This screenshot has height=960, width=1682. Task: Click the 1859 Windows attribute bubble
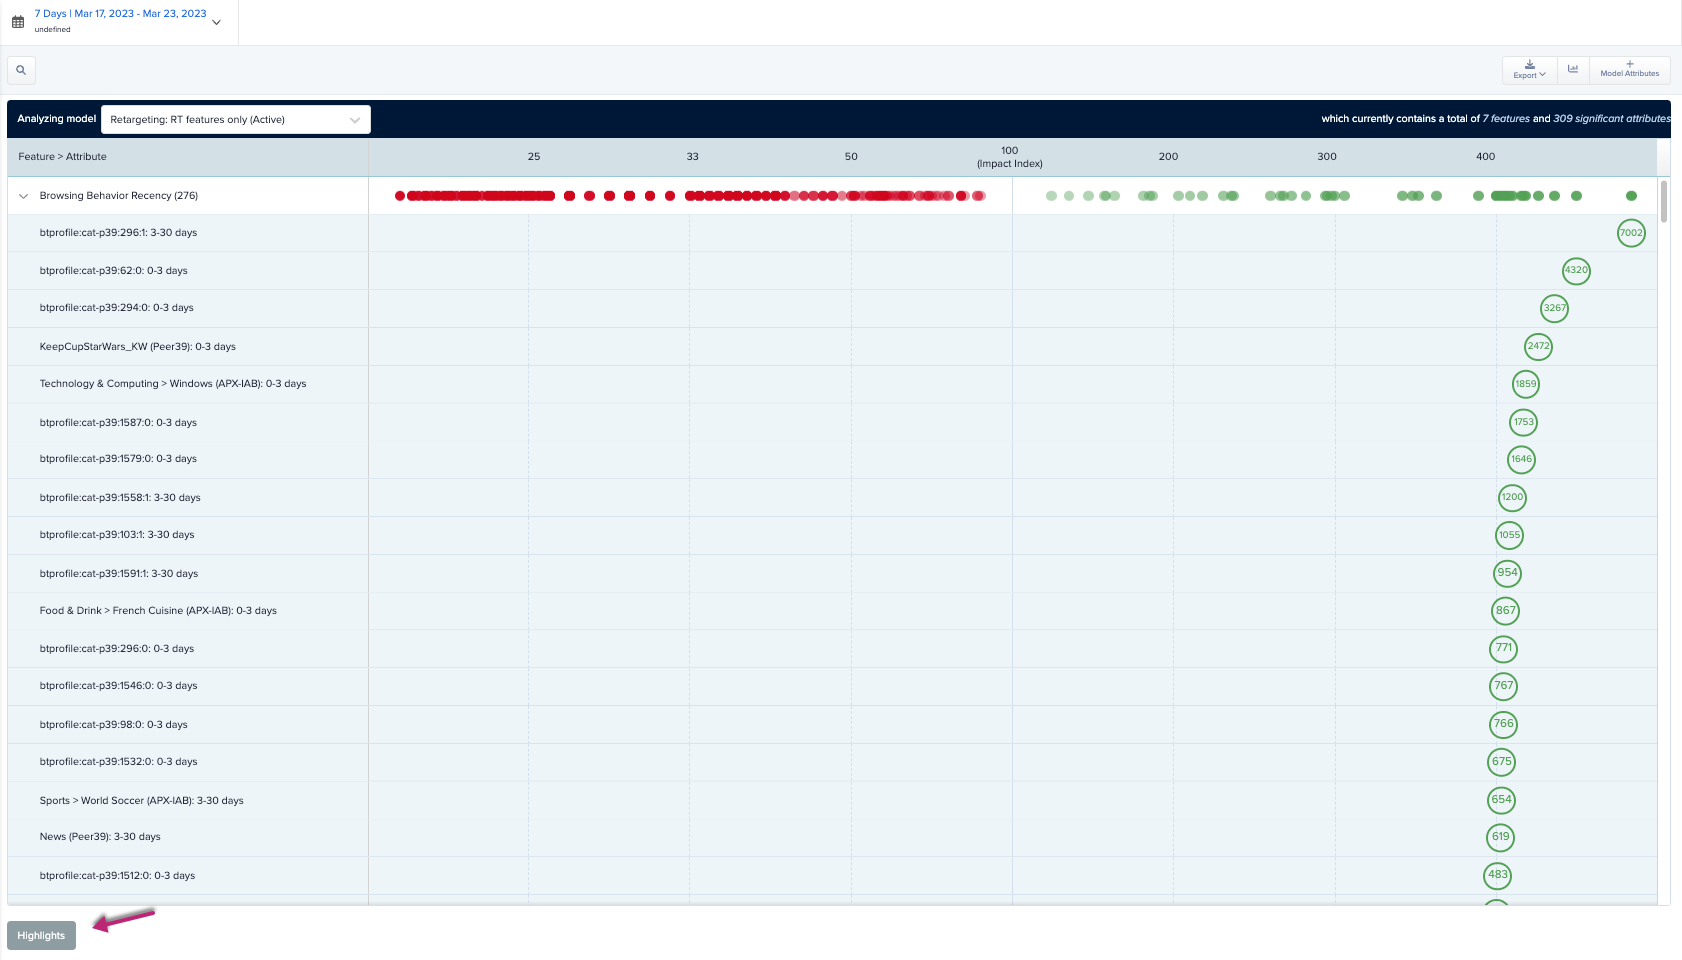(x=1525, y=384)
